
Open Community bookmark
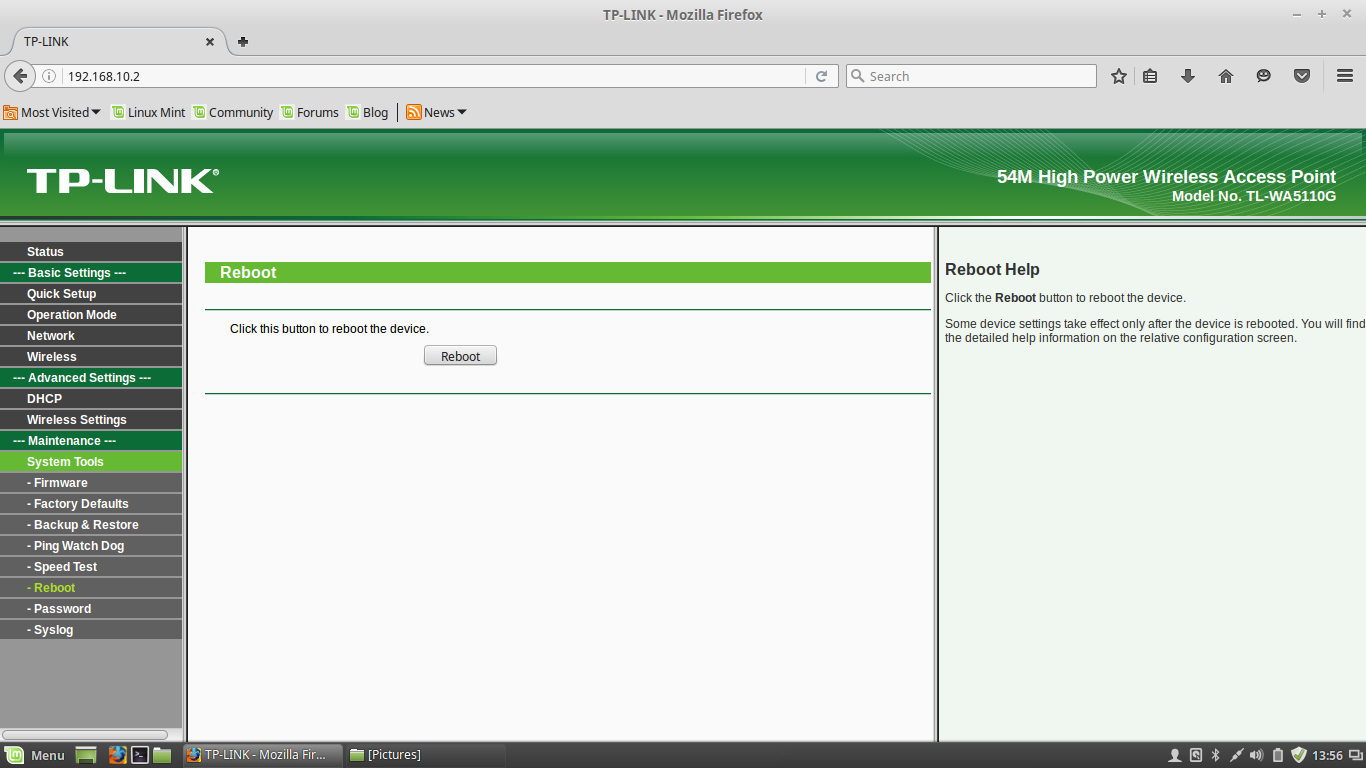[233, 112]
